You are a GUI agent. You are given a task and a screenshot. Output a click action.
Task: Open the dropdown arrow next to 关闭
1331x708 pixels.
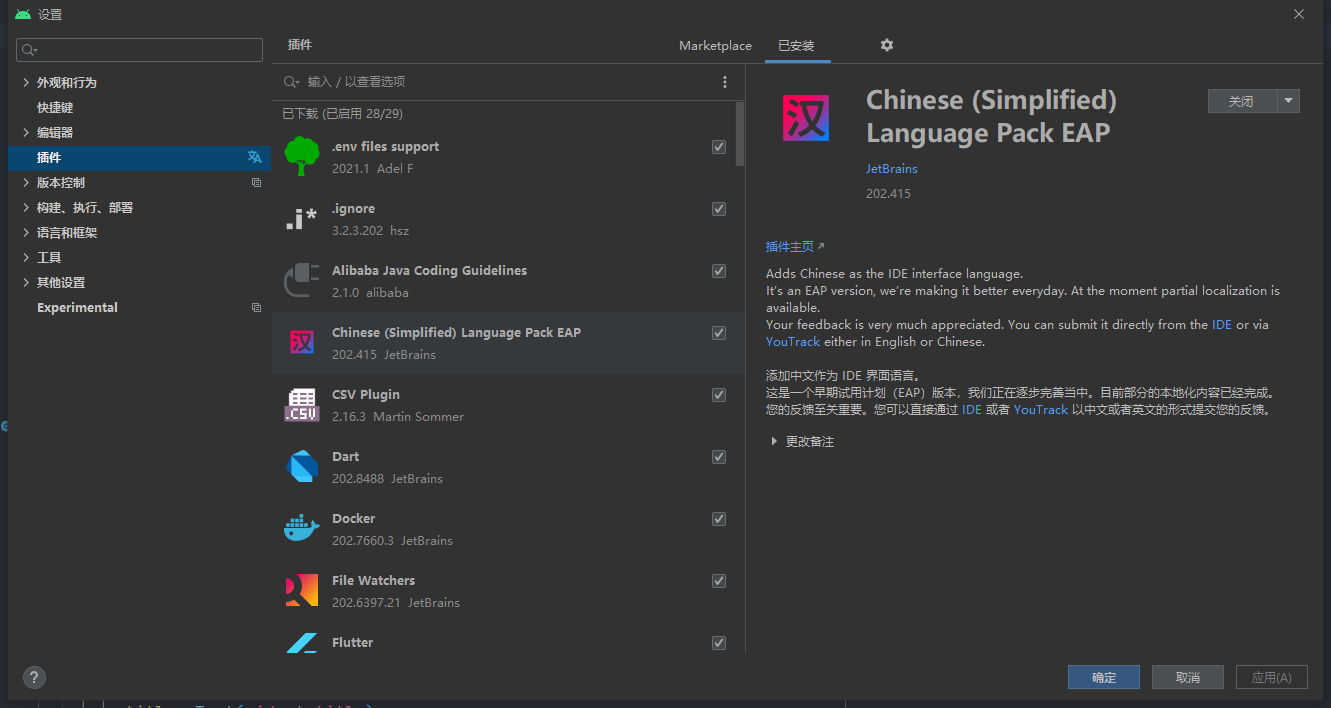point(1288,101)
